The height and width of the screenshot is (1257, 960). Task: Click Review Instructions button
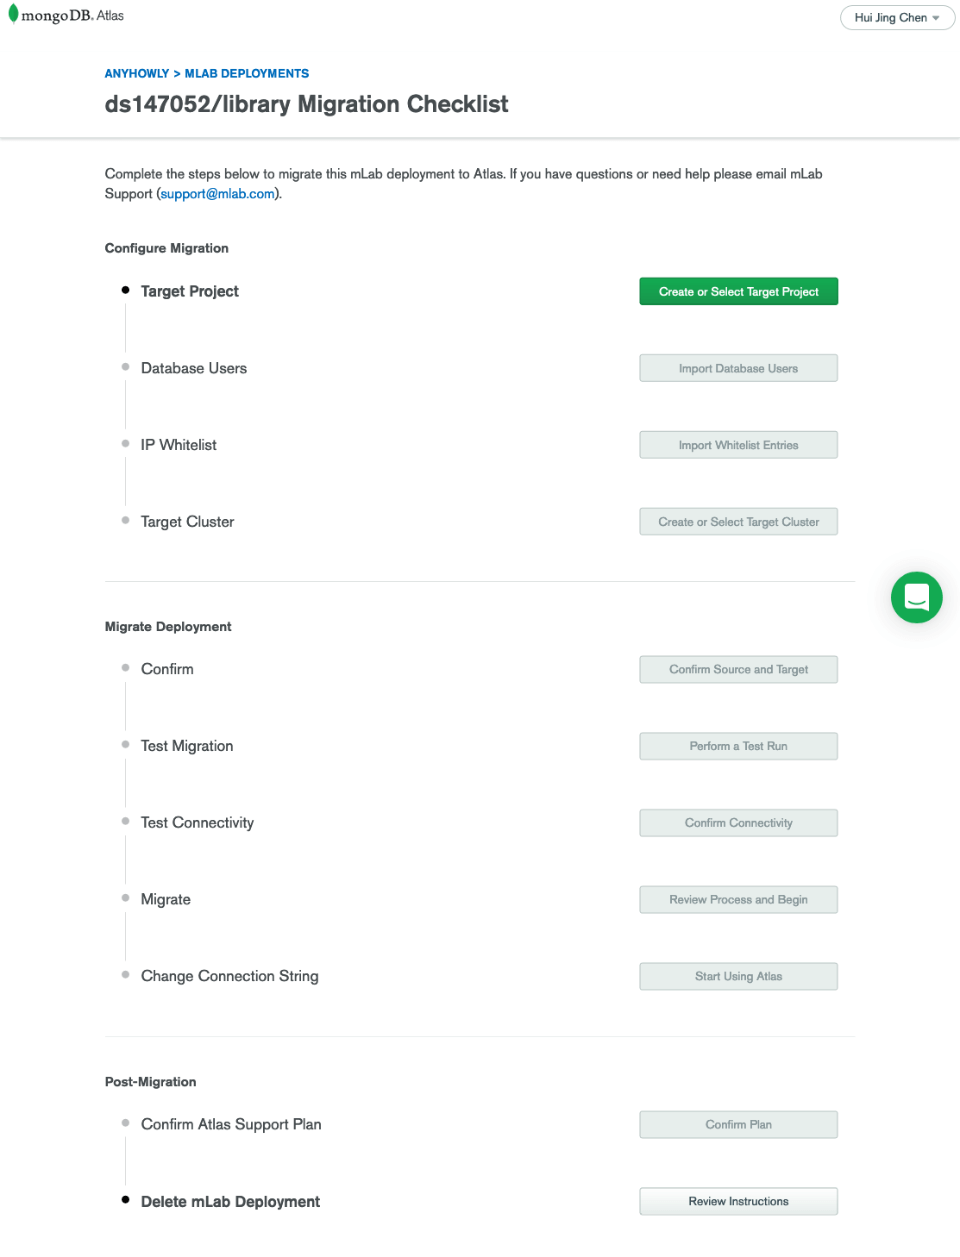pos(739,1201)
